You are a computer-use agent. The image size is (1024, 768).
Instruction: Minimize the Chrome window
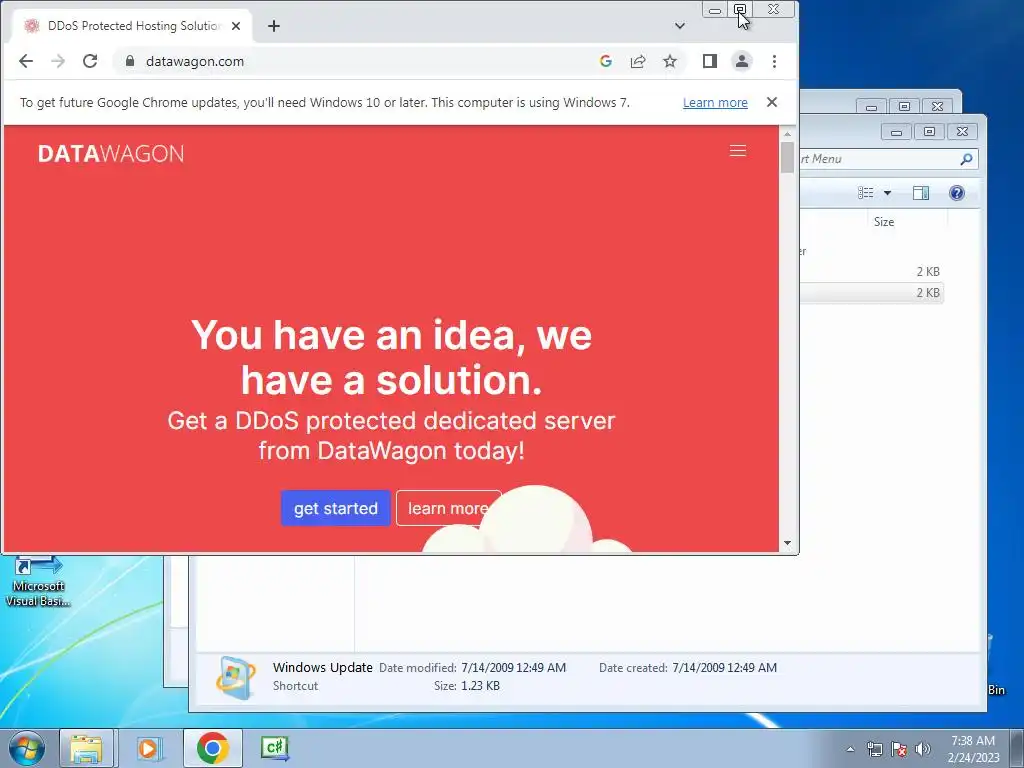click(715, 10)
